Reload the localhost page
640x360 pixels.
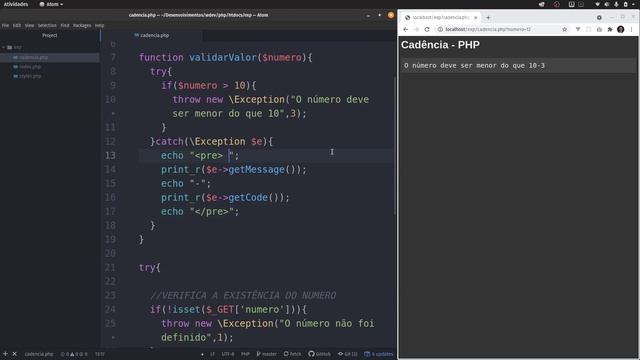(427, 29)
